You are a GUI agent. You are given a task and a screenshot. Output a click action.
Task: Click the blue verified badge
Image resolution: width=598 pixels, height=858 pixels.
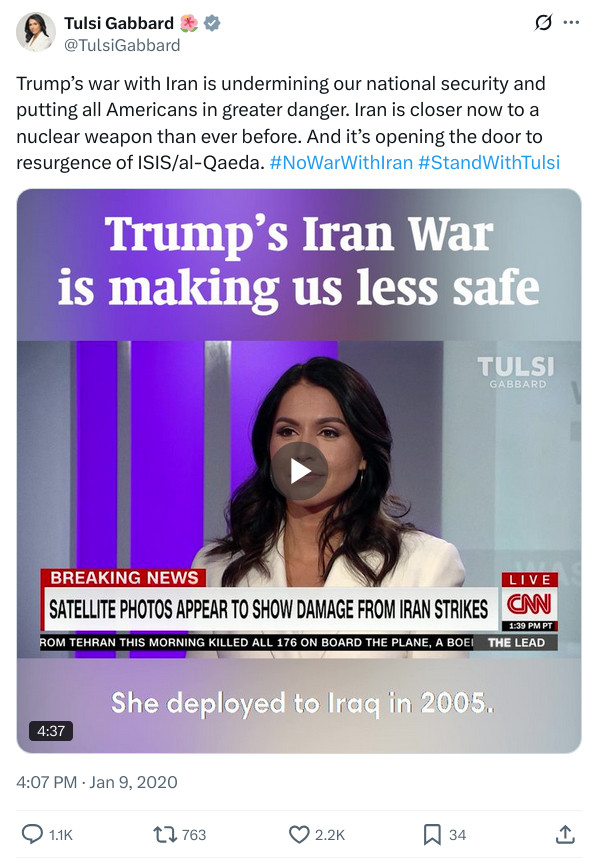[x=212, y=23]
